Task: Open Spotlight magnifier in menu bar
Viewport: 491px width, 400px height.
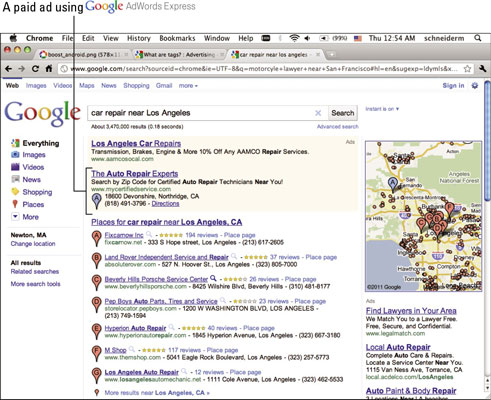Action: [x=478, y=38]
